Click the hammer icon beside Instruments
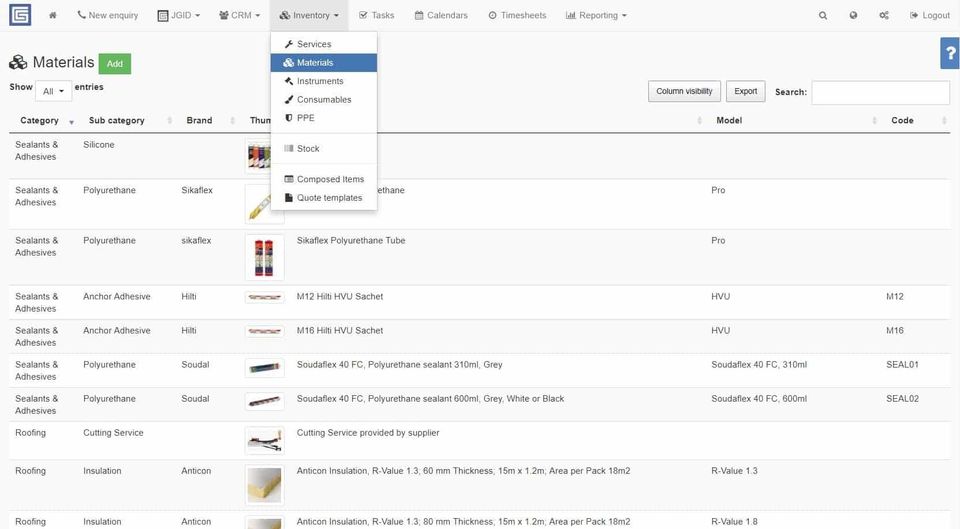The height and width of the screenshot is (529, 960). [289, 81]
